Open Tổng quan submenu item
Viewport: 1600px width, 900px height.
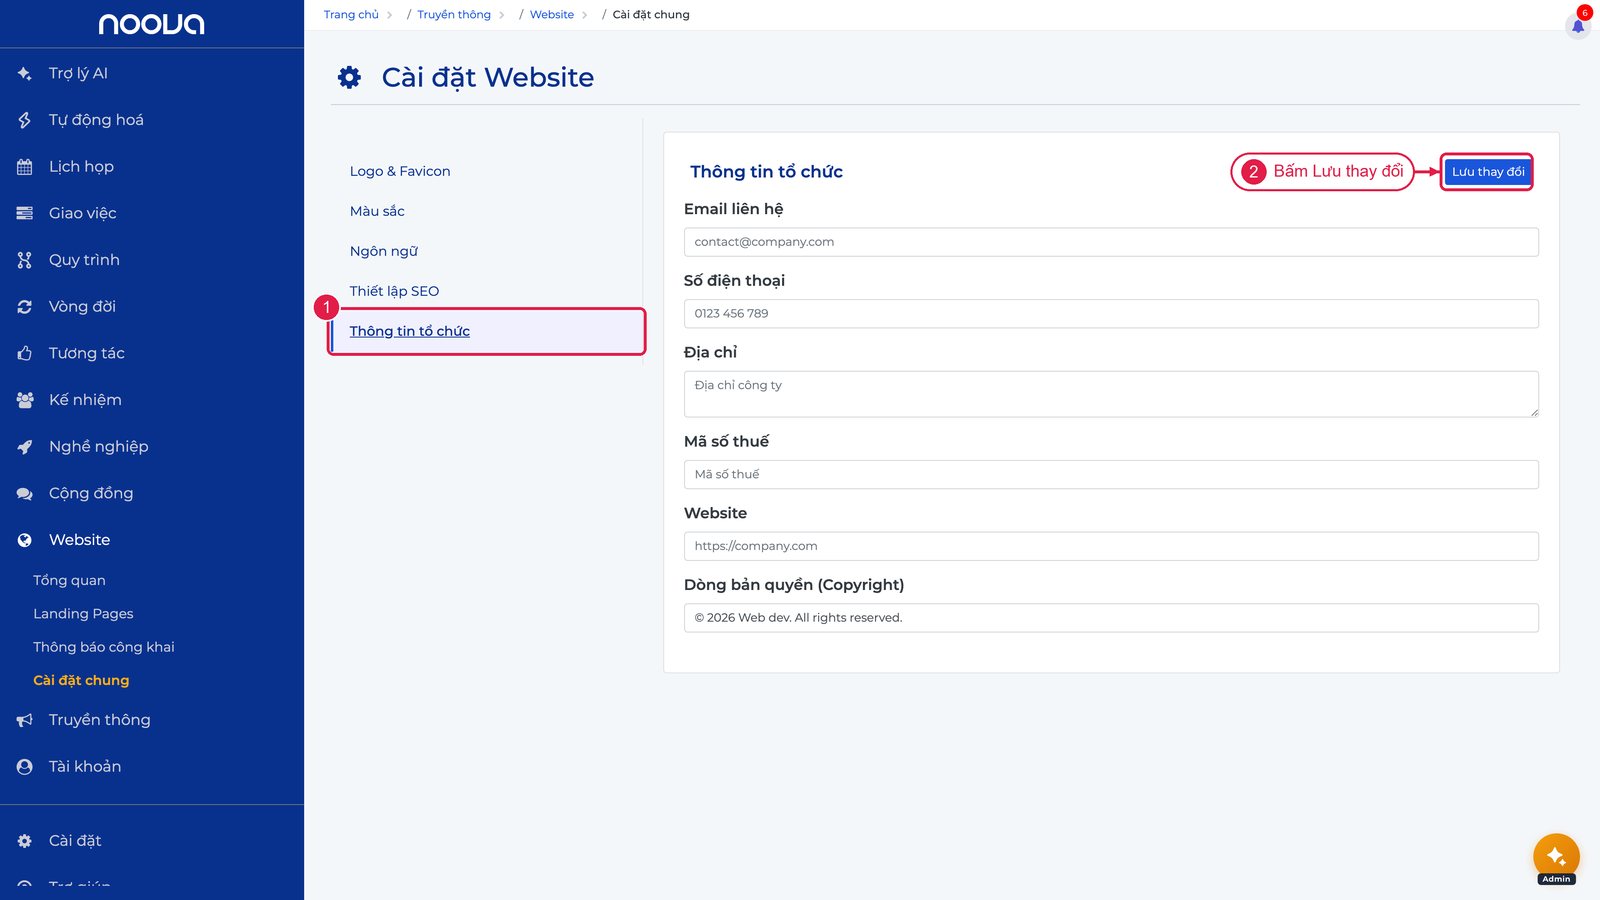pos(69,580)
